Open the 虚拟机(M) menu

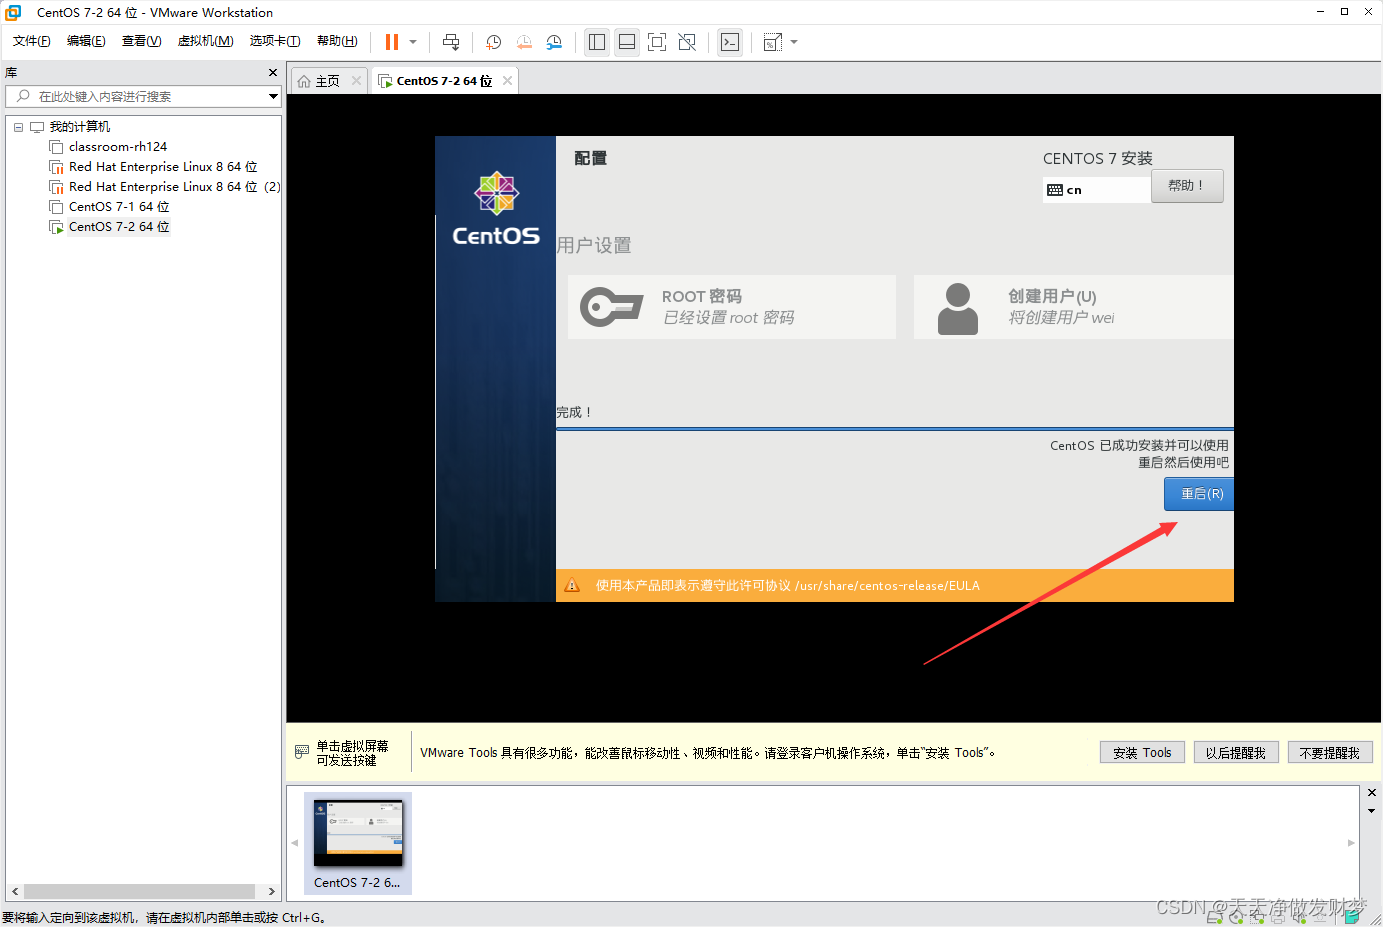pos(205,41)
